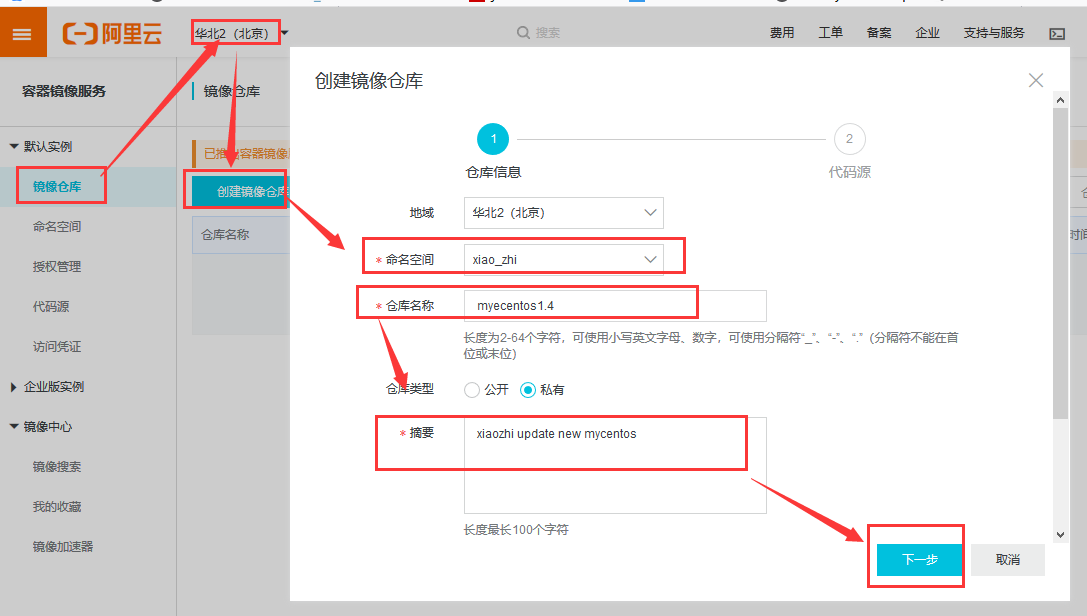Click the Alibaba Cloud logo

[x=112, y=33]
